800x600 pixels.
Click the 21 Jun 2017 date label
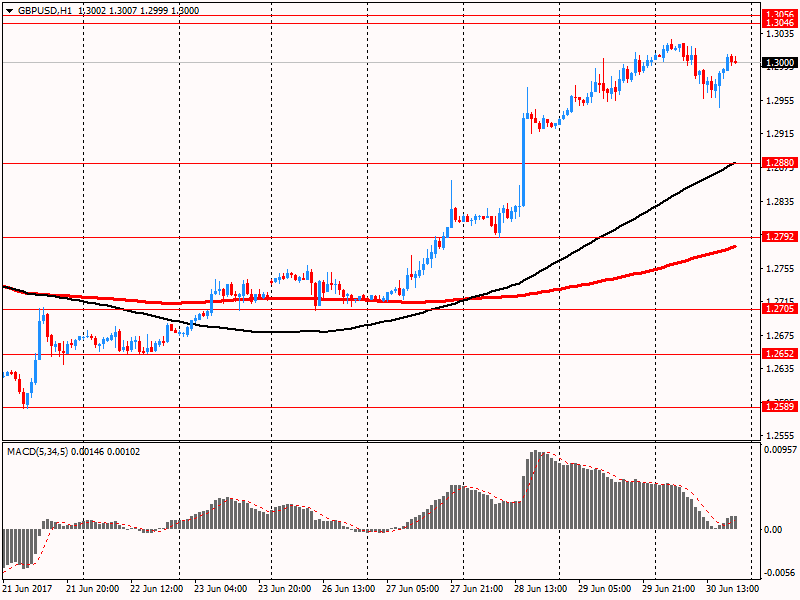[x=28, y=588]
